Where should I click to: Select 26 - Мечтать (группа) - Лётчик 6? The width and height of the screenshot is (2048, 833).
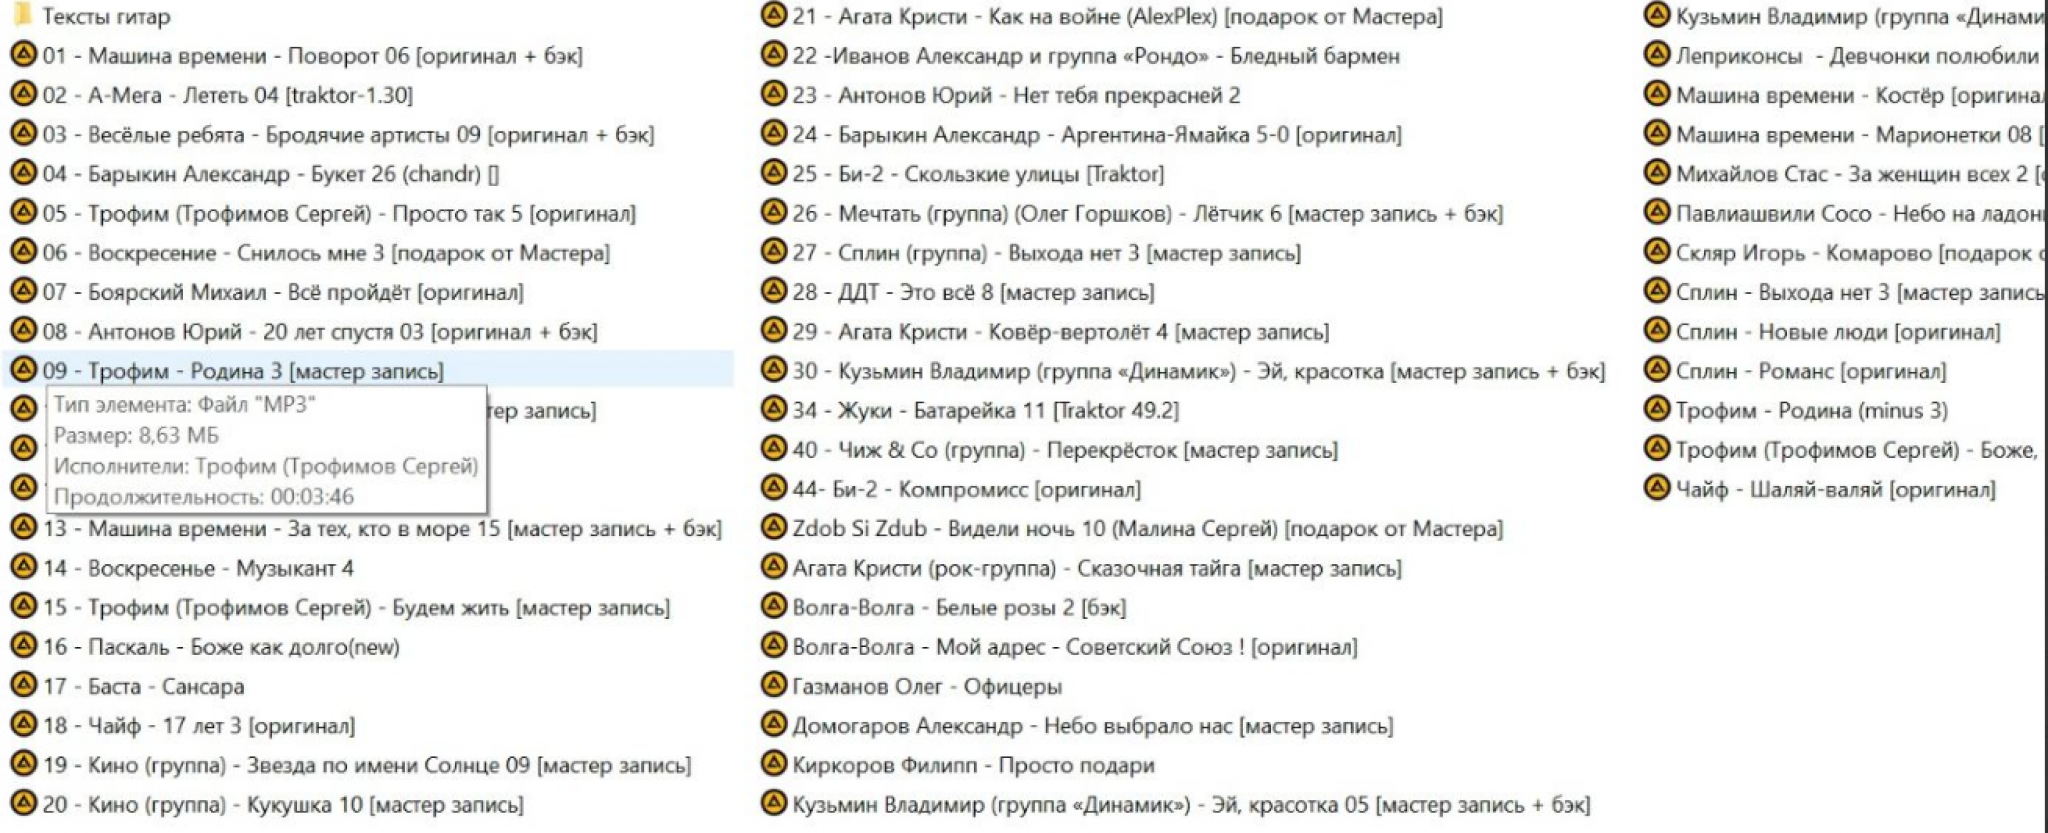[1148, 213]
